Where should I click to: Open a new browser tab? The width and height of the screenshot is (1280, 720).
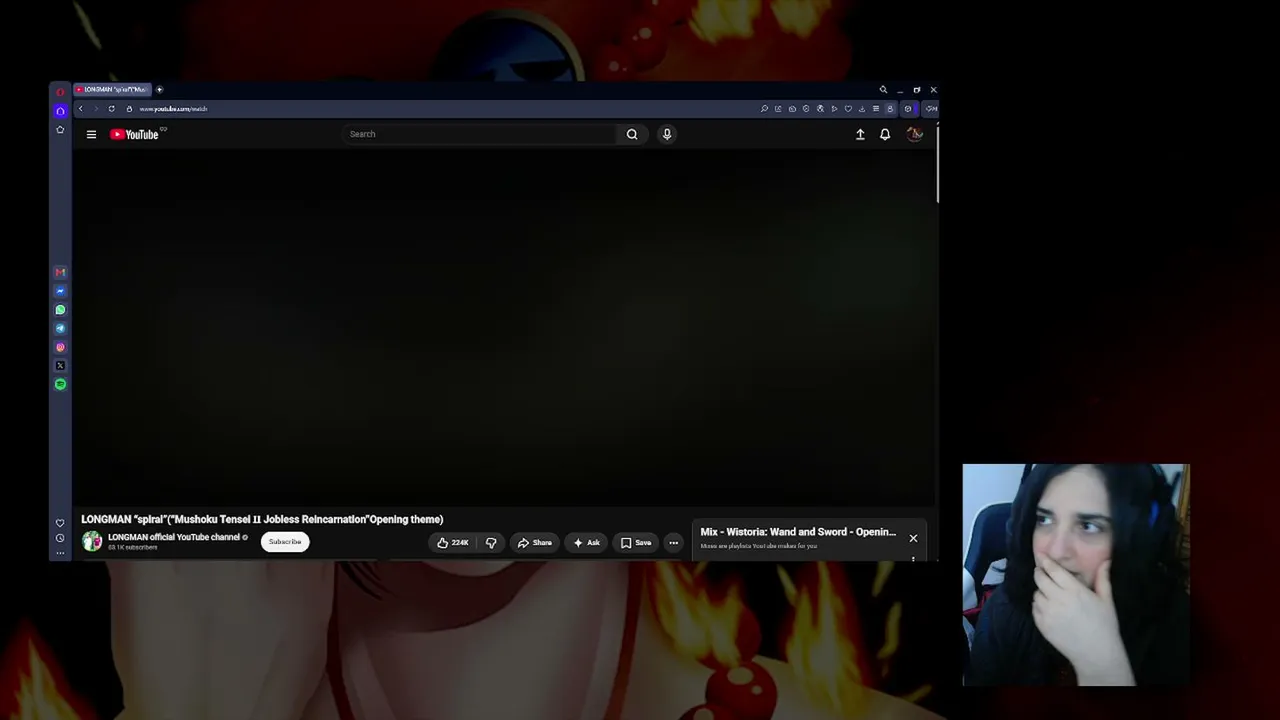[159, 90]
